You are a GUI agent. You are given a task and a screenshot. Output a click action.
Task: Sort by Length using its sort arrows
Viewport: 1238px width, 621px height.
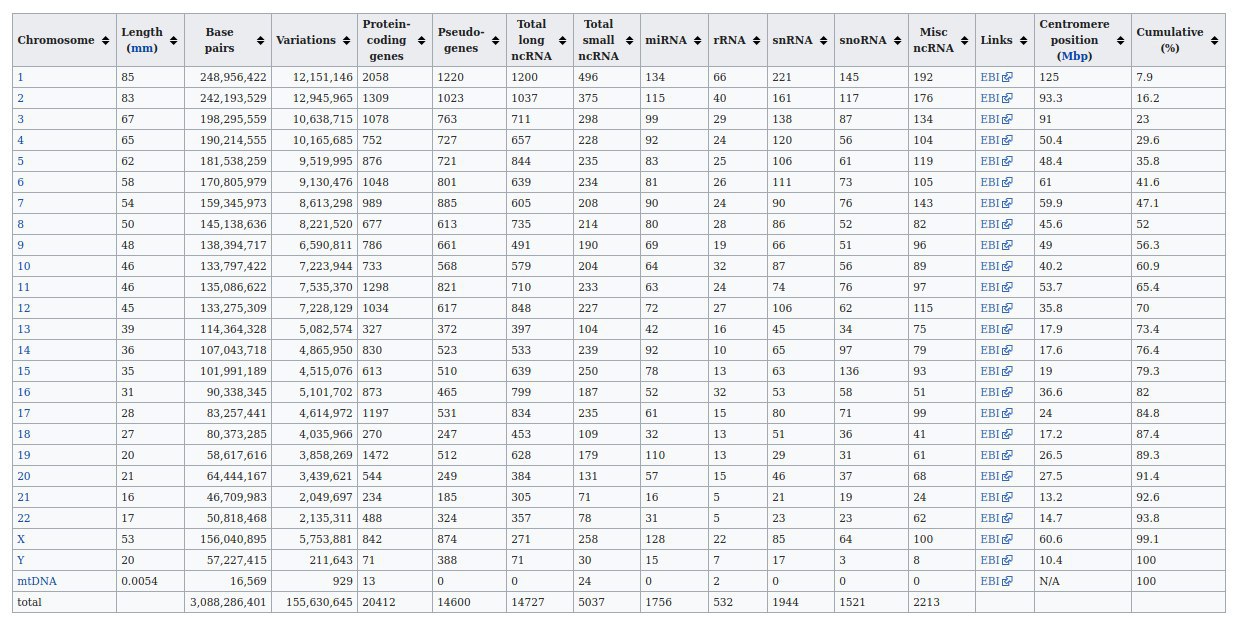(x=174, y=41)
